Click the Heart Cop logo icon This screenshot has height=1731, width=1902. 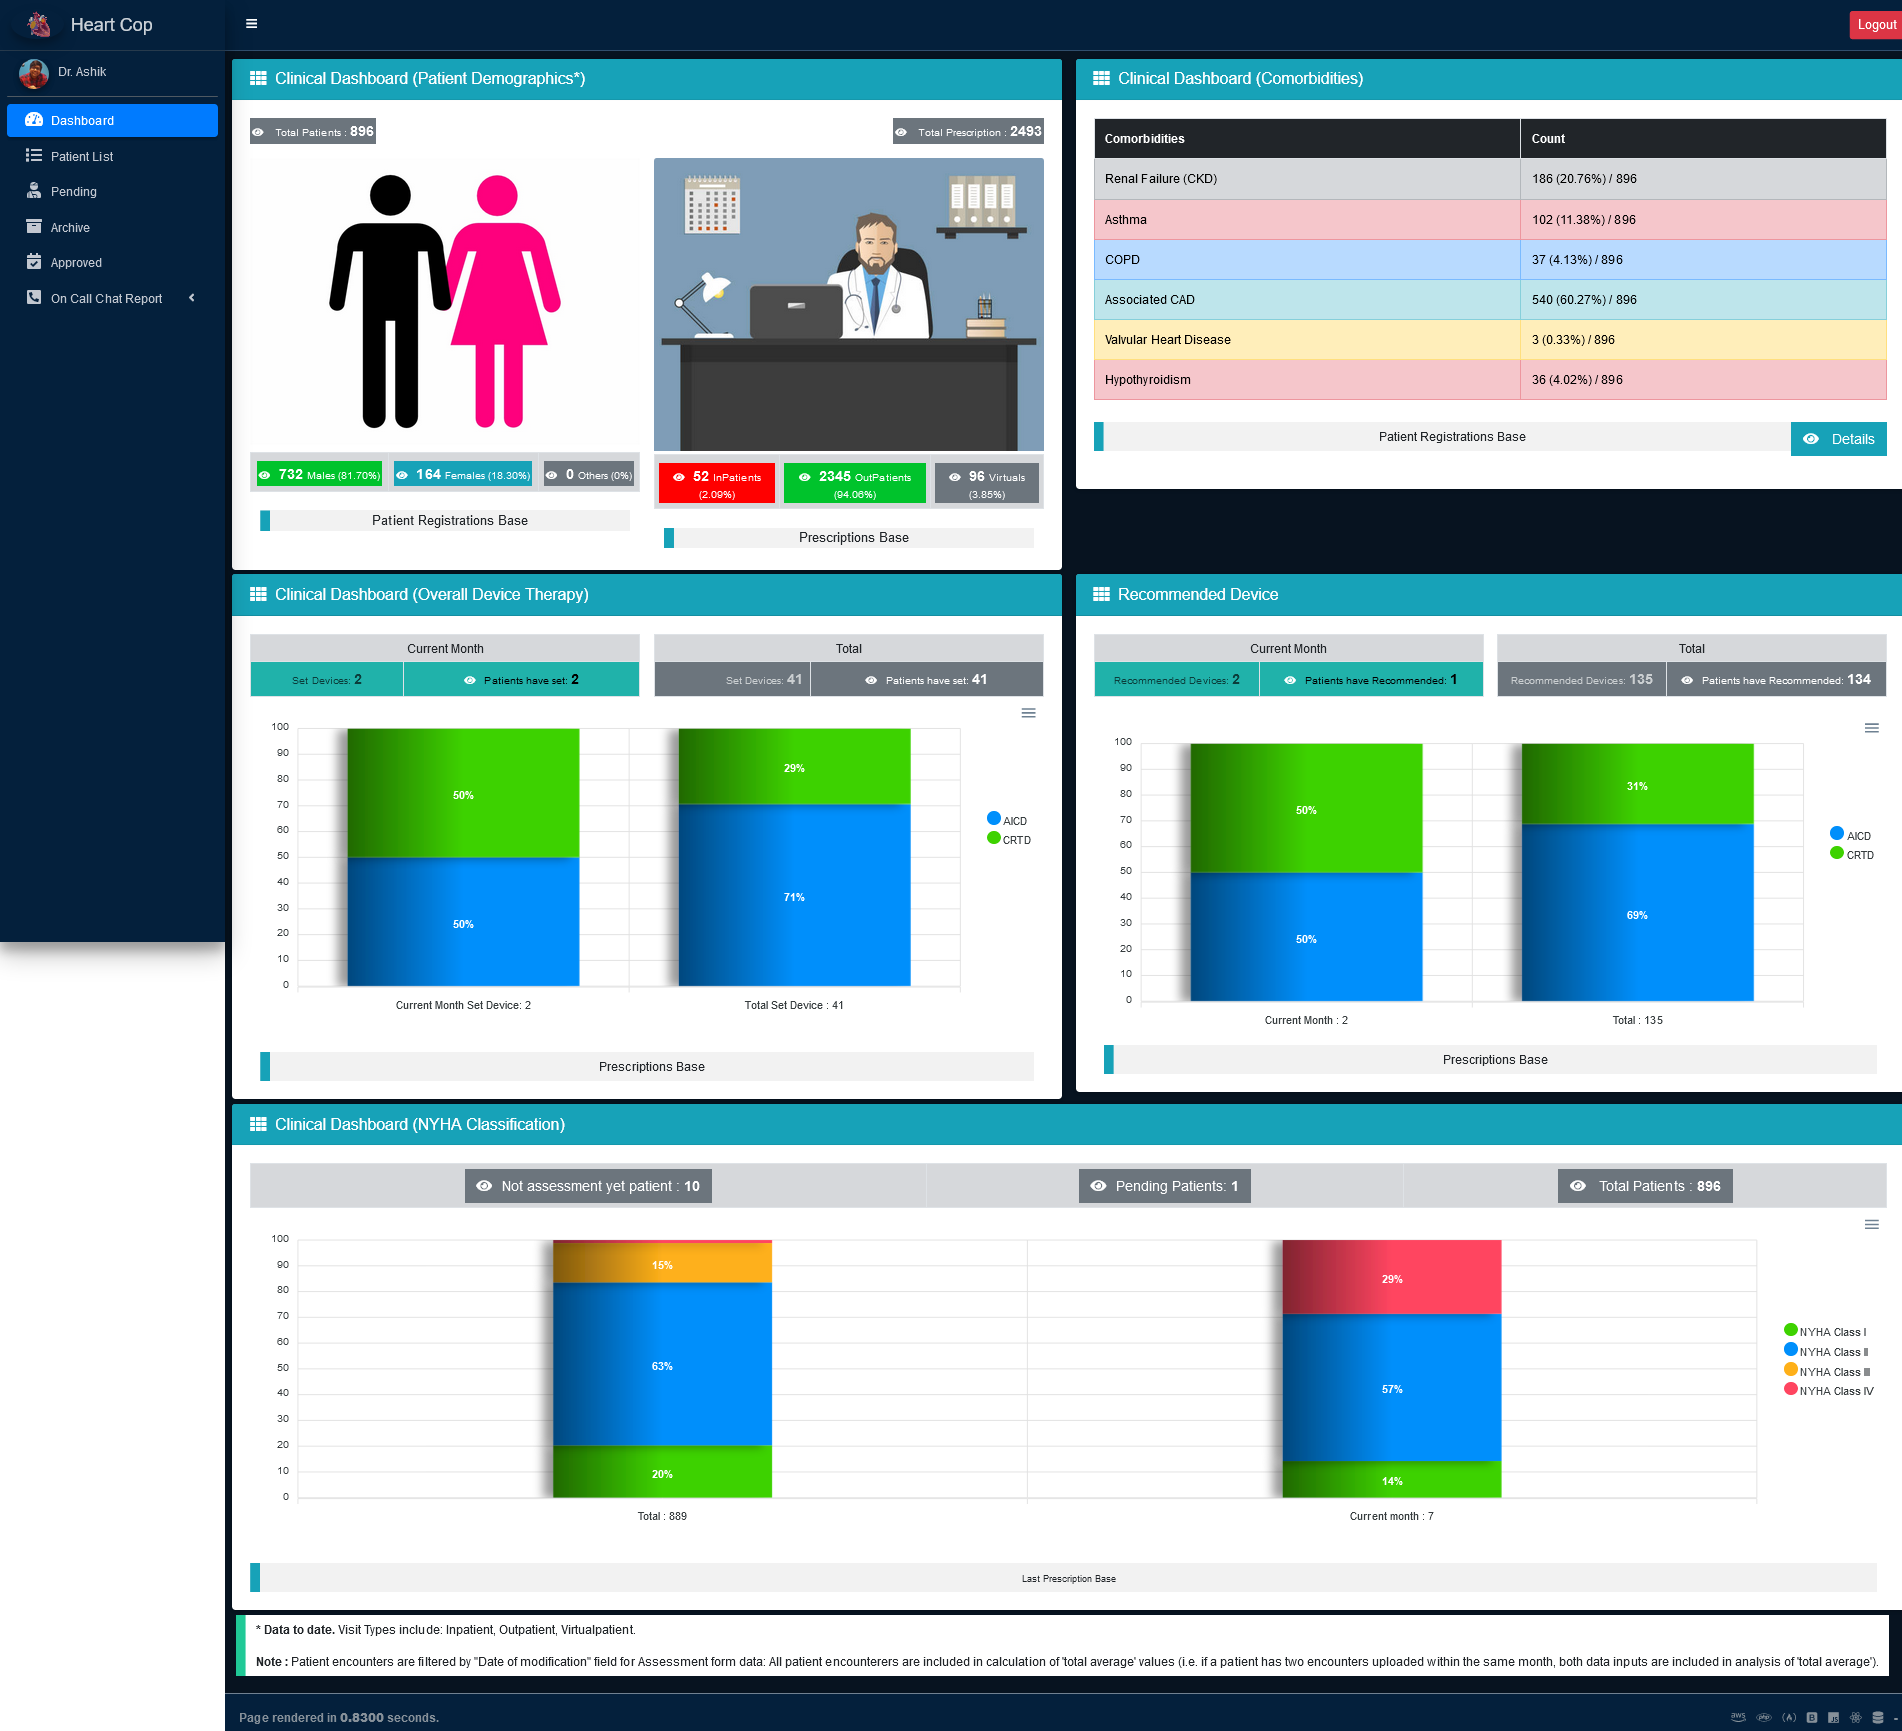(x=39, y=24)
